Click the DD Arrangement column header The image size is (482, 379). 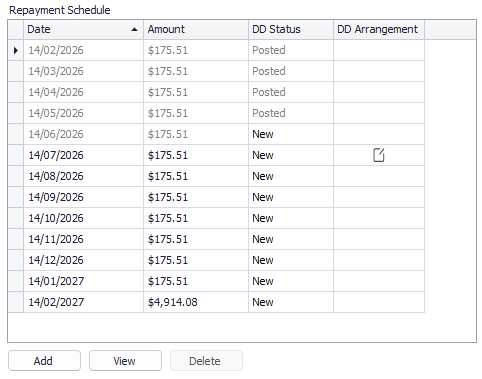click(379, 29)
